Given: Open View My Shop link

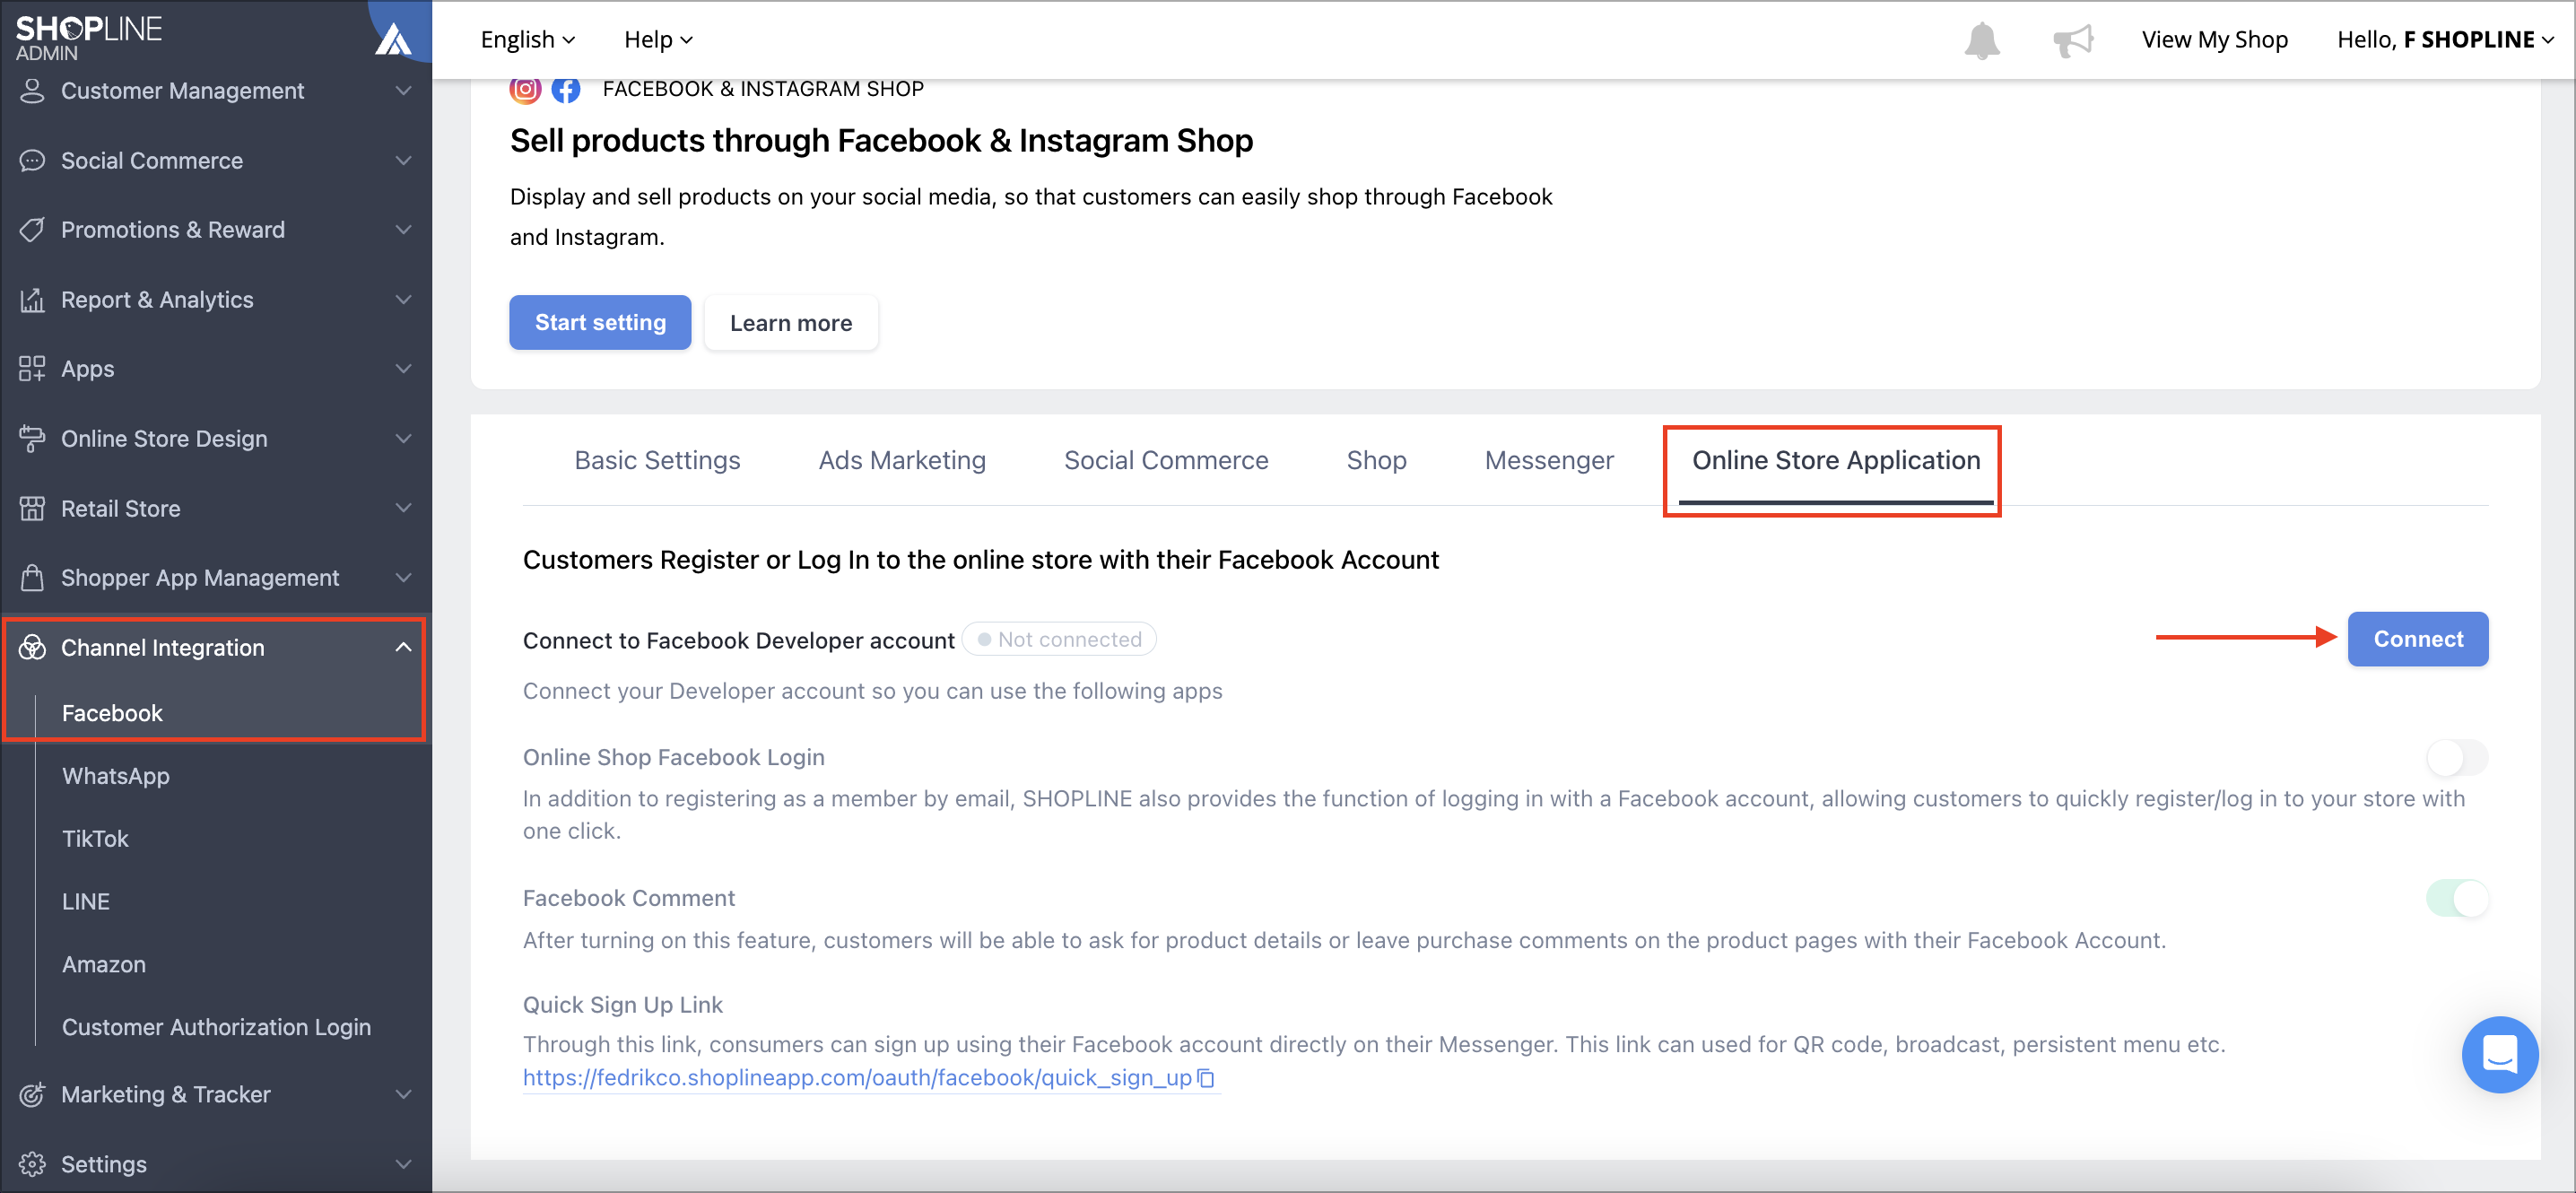Looking at the screenshot, I should point(2214,40).
